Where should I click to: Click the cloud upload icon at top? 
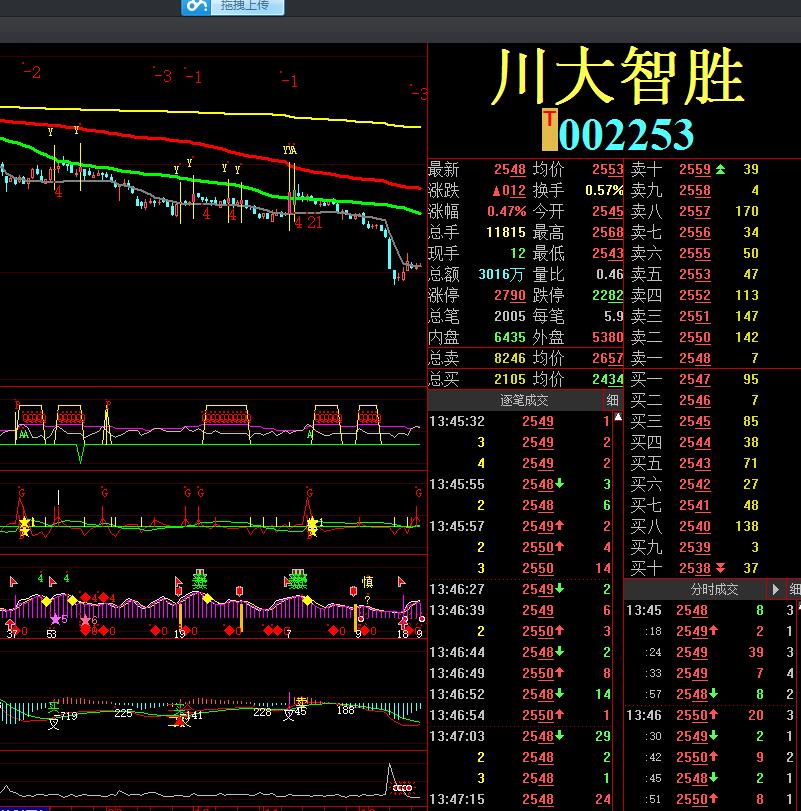195,6
